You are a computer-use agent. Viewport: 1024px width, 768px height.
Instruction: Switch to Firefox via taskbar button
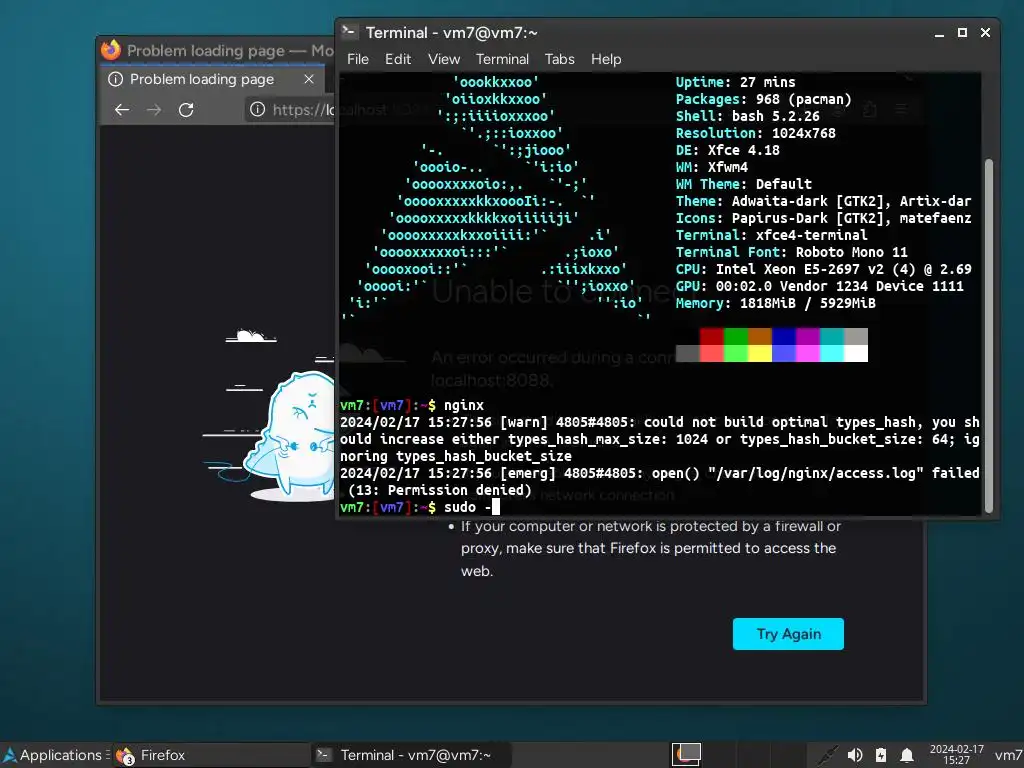(x=210, y=755)
